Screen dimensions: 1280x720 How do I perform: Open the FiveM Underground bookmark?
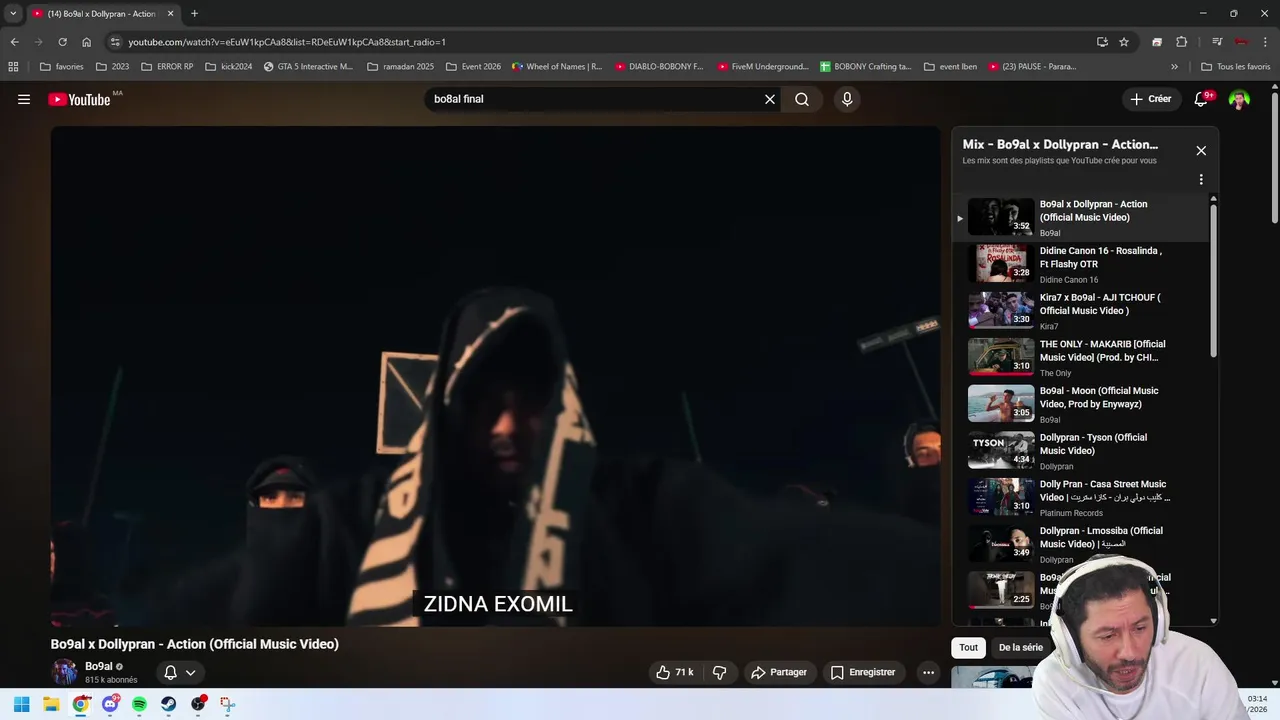(761, 67)
